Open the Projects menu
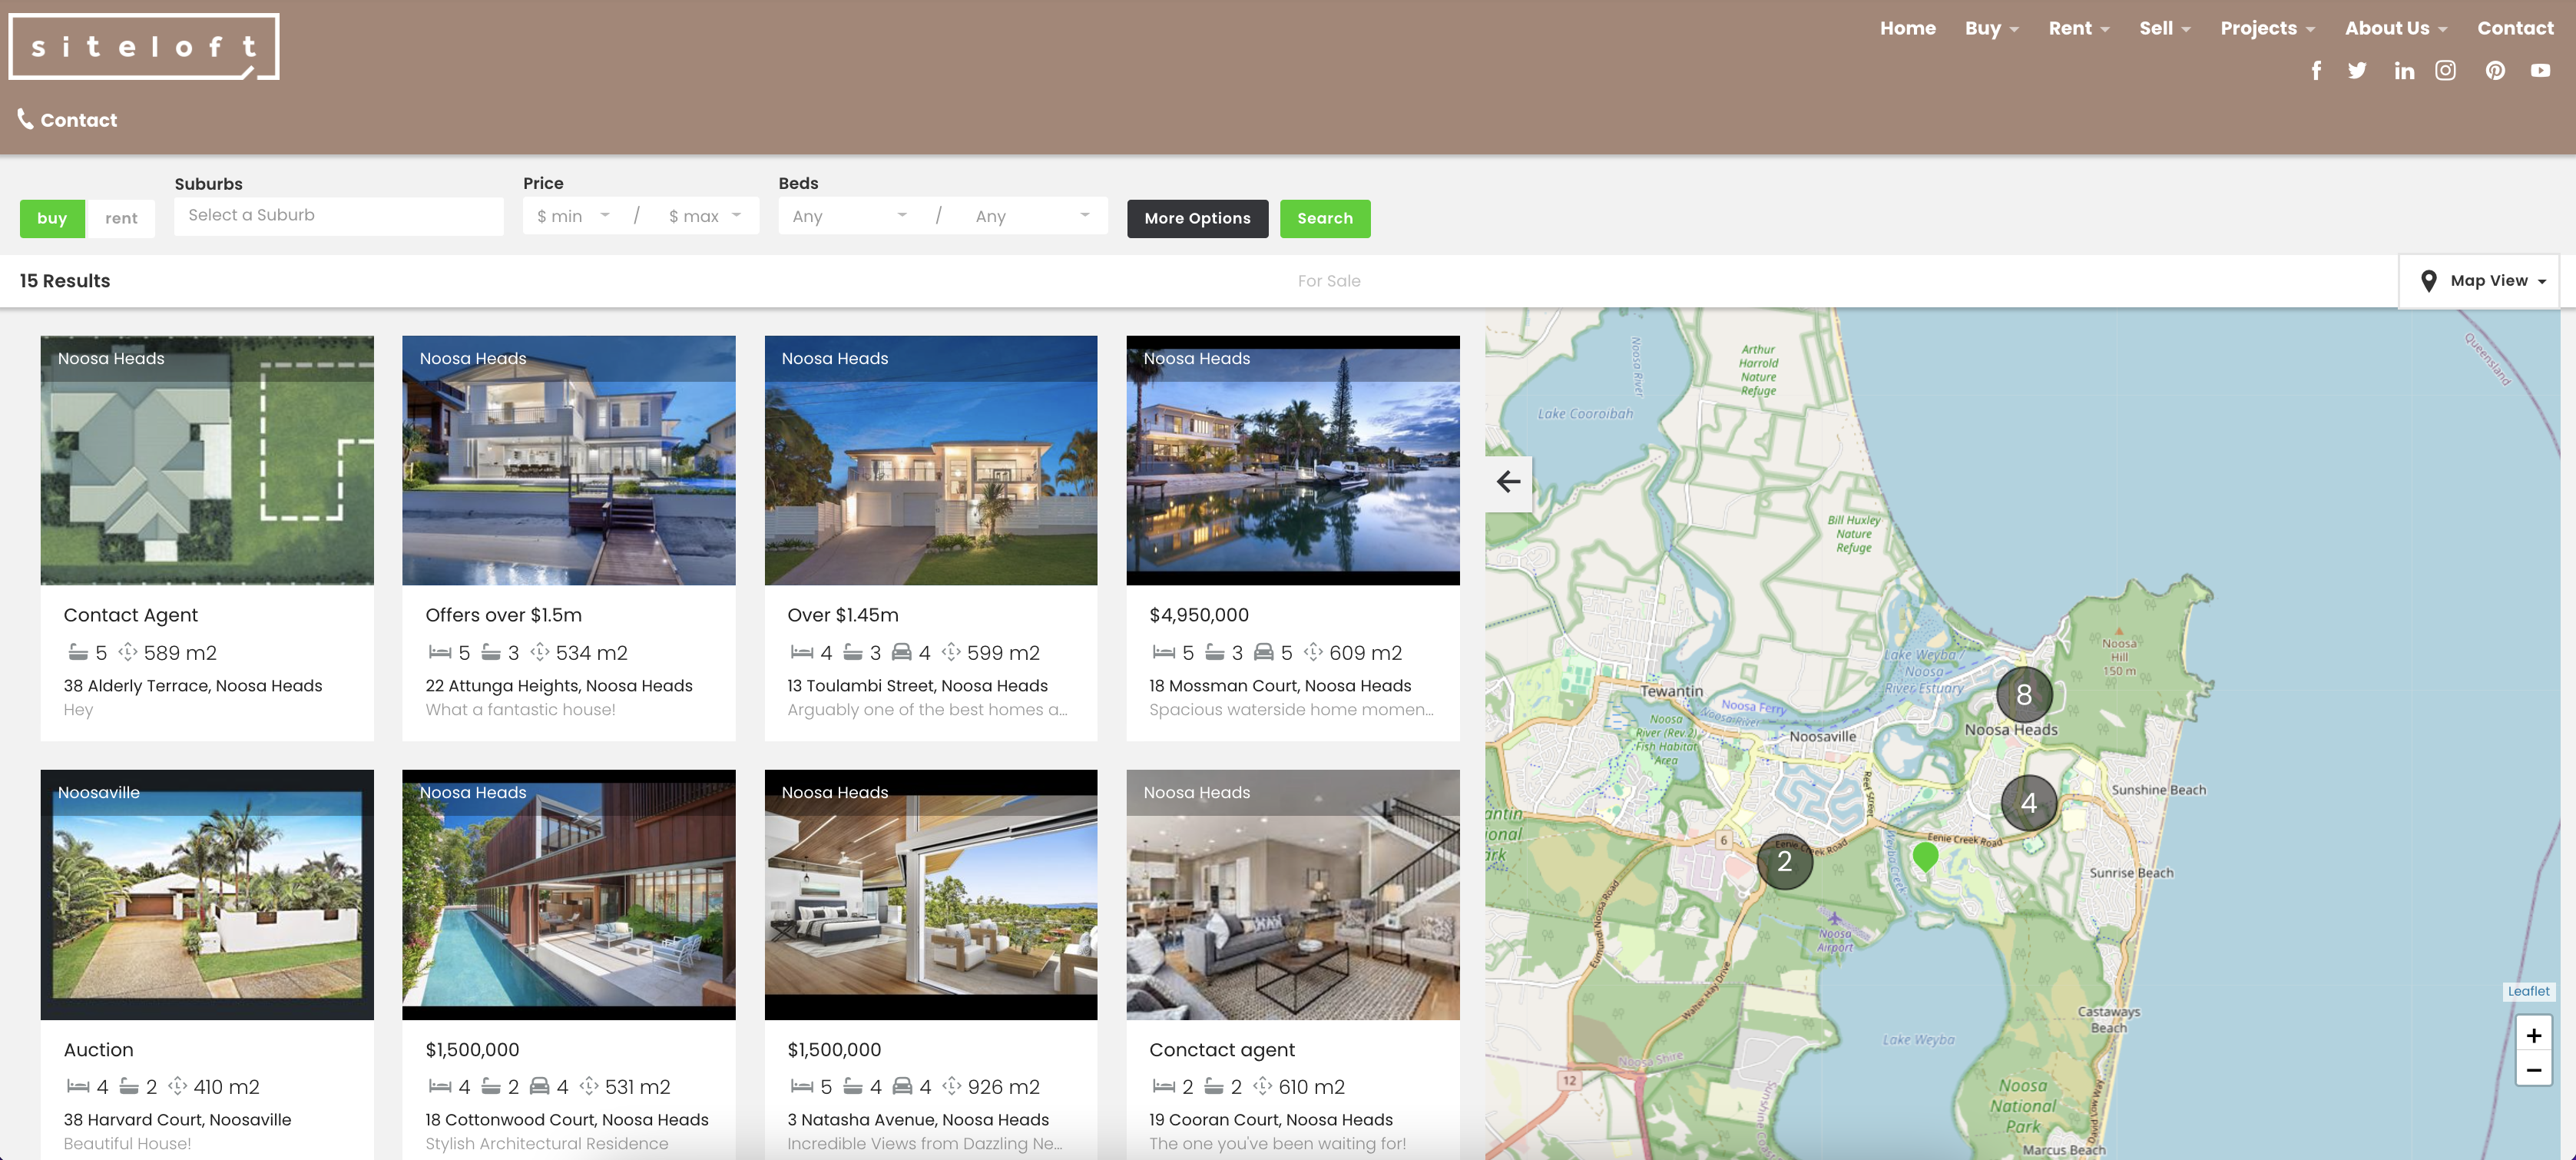The width and height of the screenshot is (2576, 1160). pyautogui.click(x=2267, y=28)
